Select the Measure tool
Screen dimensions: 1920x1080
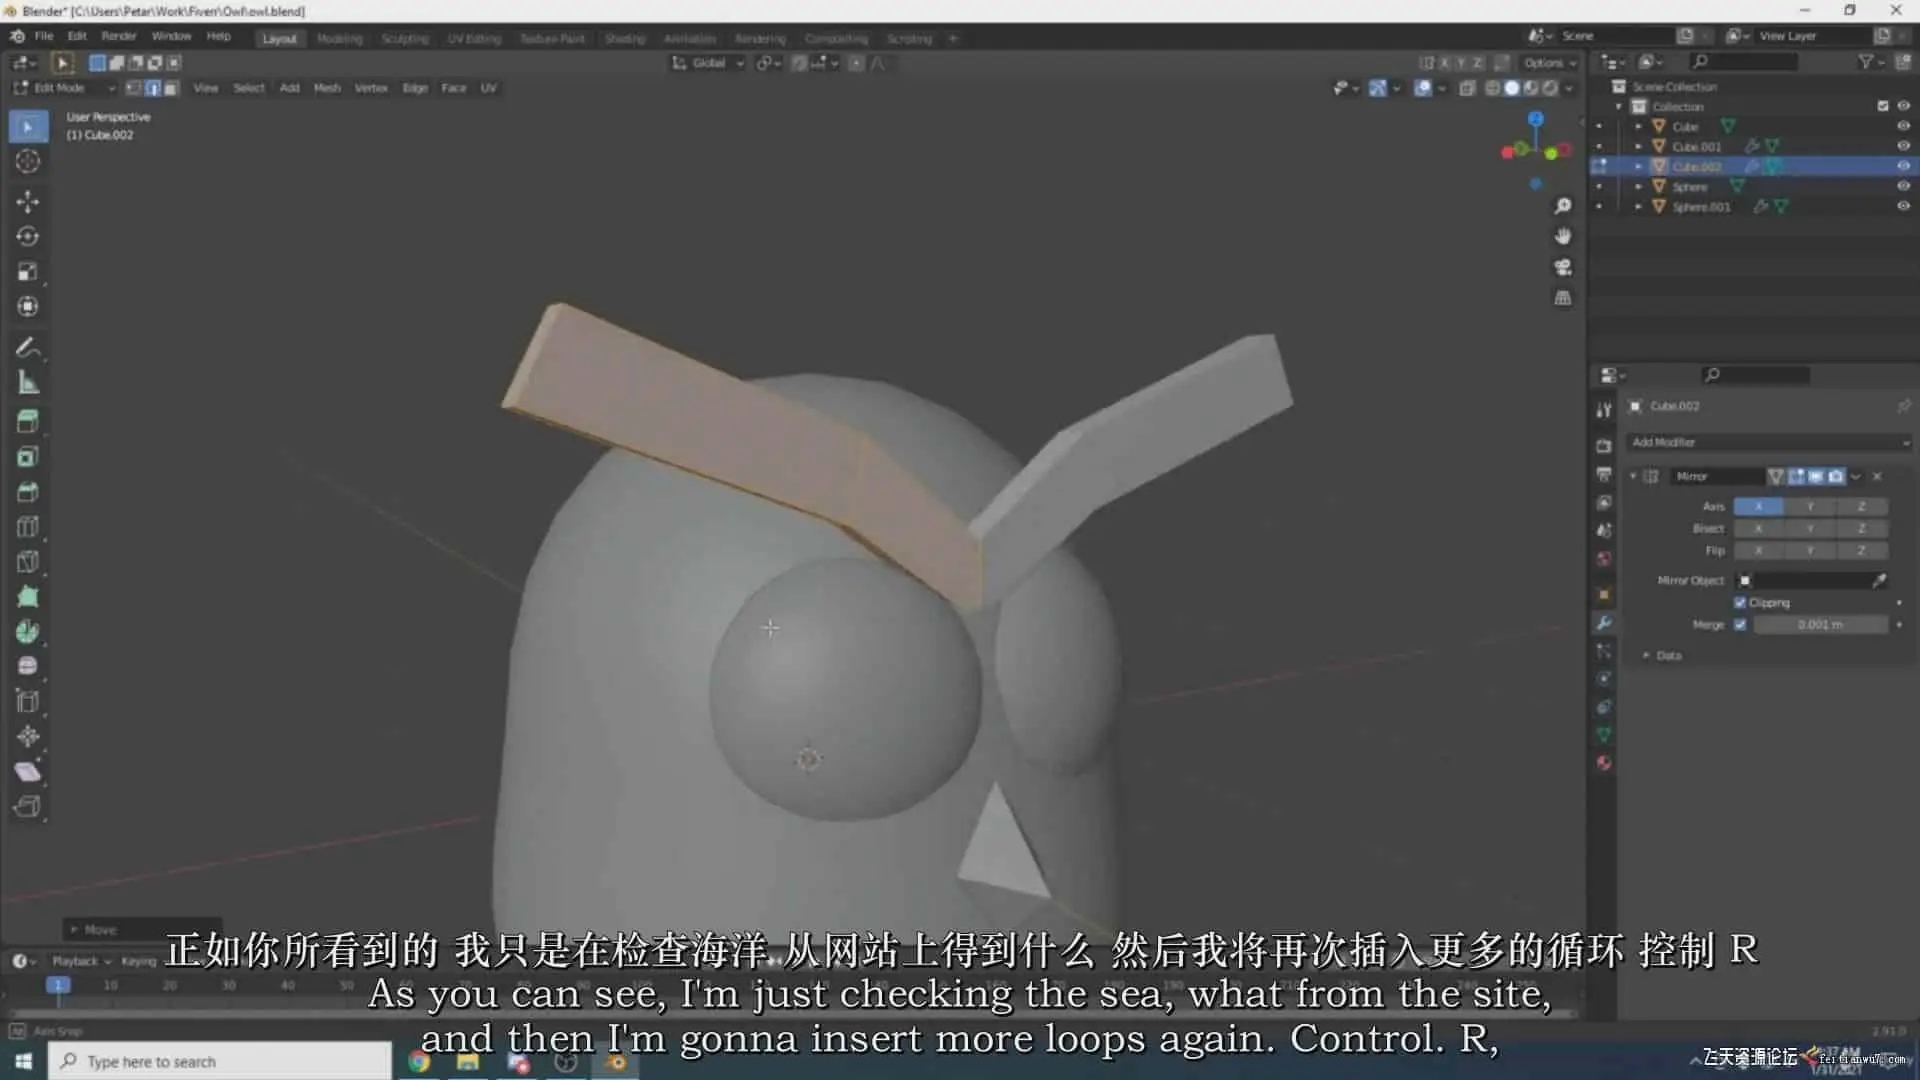28,383
